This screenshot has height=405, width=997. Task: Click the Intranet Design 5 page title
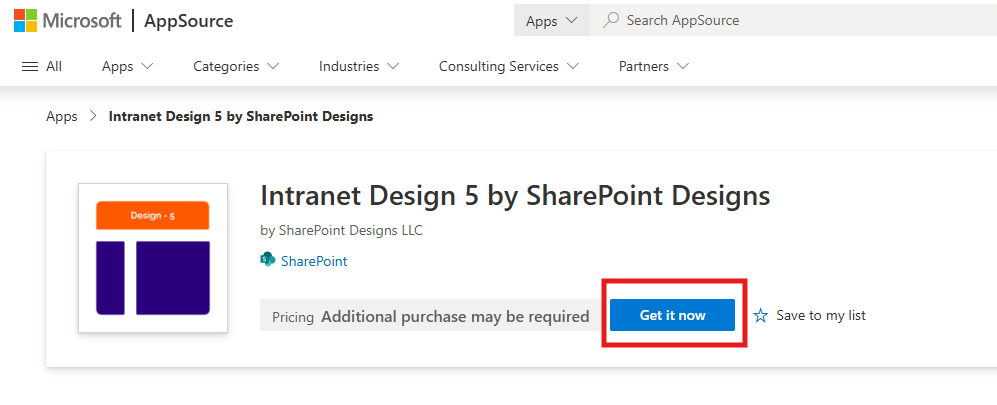click(515, 196)
